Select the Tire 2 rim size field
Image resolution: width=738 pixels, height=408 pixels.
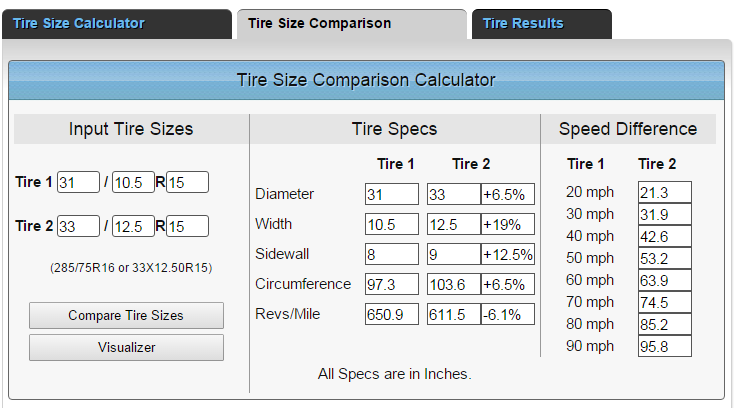(x=187, y=226)
